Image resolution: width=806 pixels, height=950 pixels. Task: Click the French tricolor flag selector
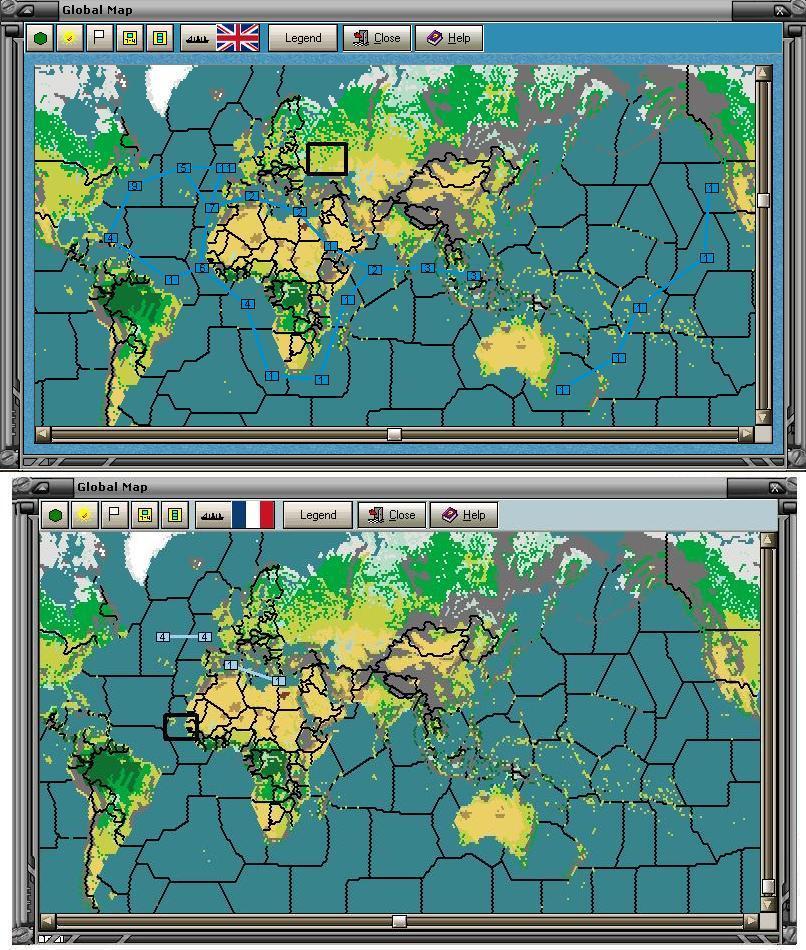click(x=253, y=514)
